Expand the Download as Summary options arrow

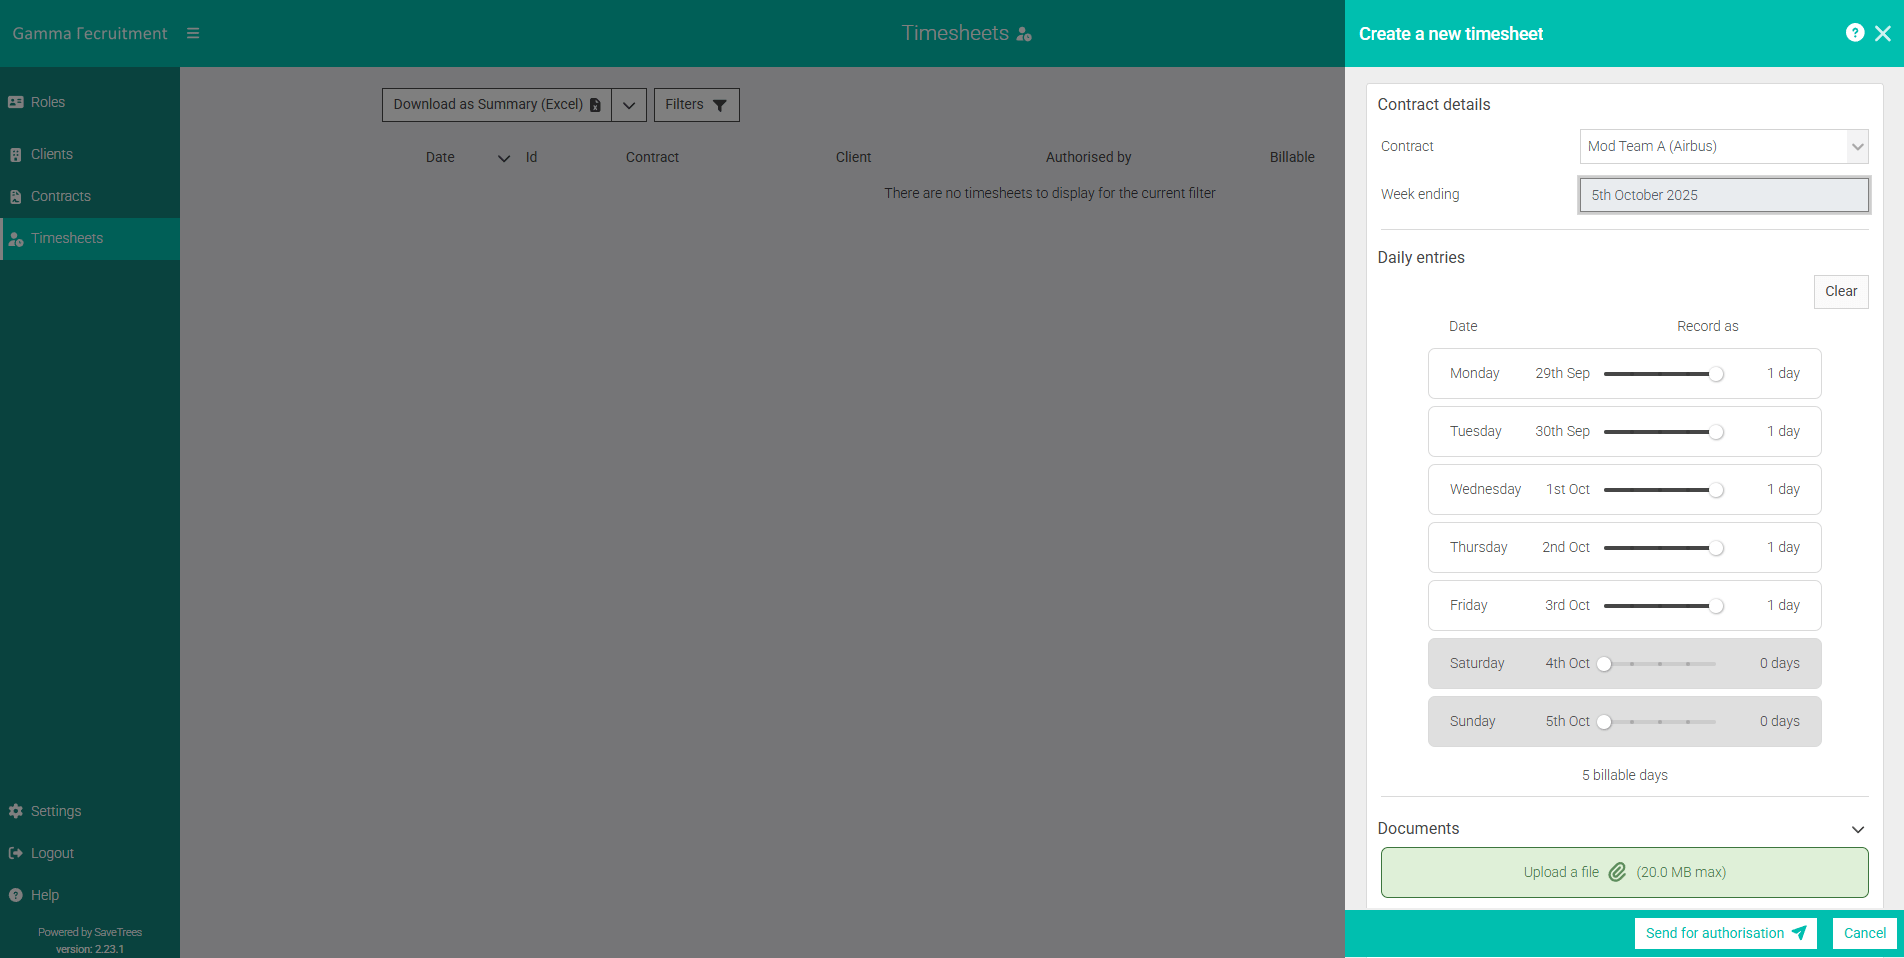pos(629,105)
